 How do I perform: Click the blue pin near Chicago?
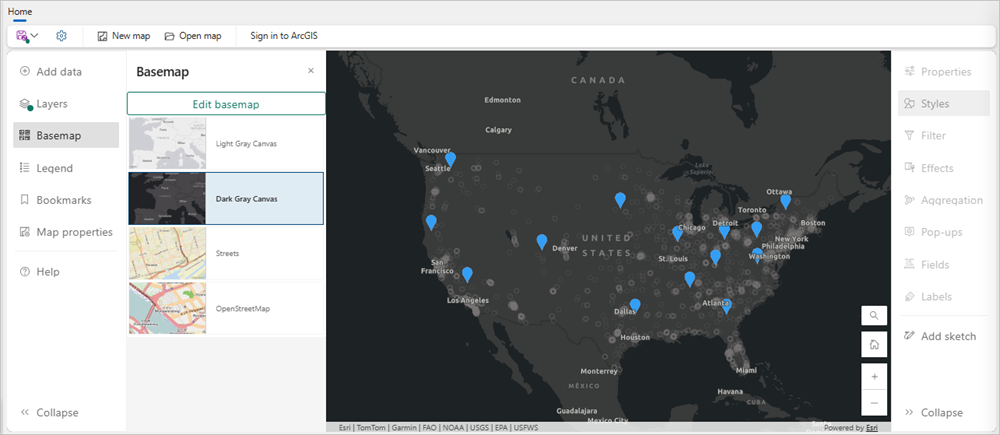[677, 233]
